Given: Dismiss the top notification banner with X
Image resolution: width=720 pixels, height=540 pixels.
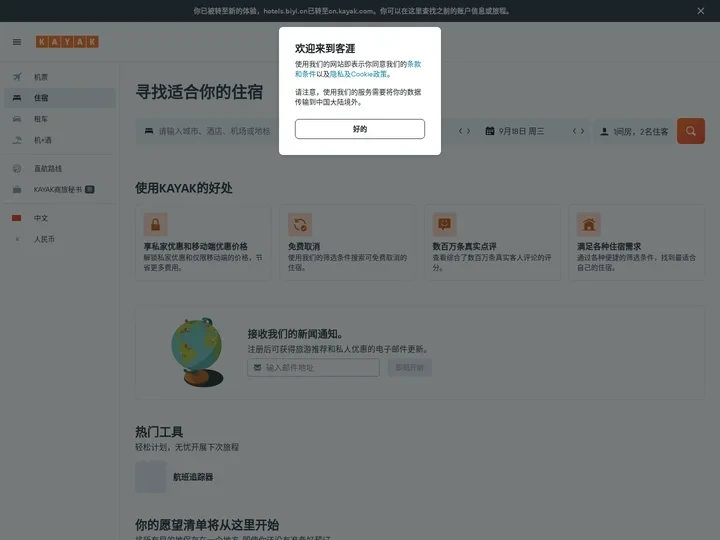Looking at the screenshot, I should (700, 11).
